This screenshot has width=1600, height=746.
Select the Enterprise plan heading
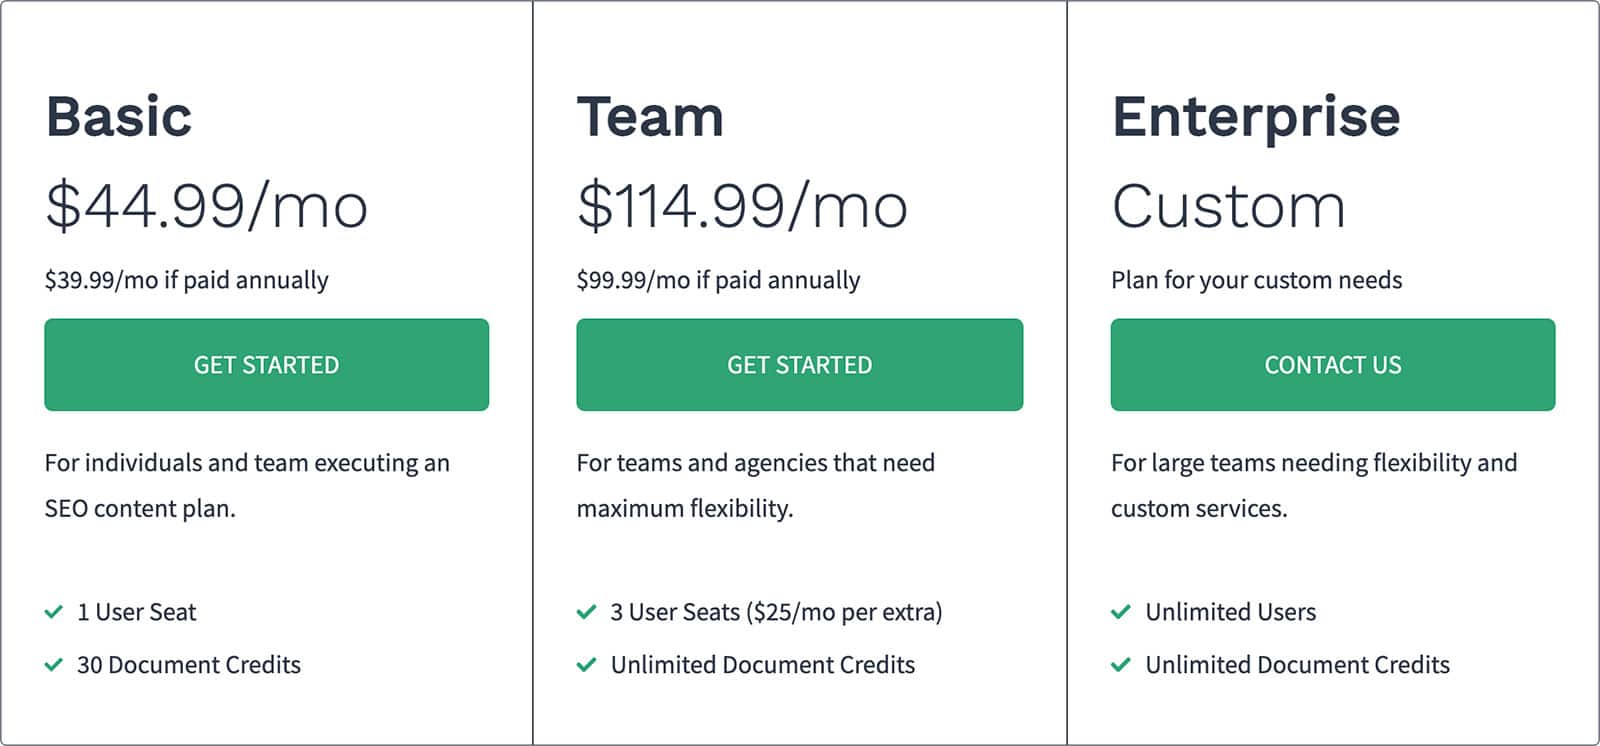click(x=1256, y=118)
